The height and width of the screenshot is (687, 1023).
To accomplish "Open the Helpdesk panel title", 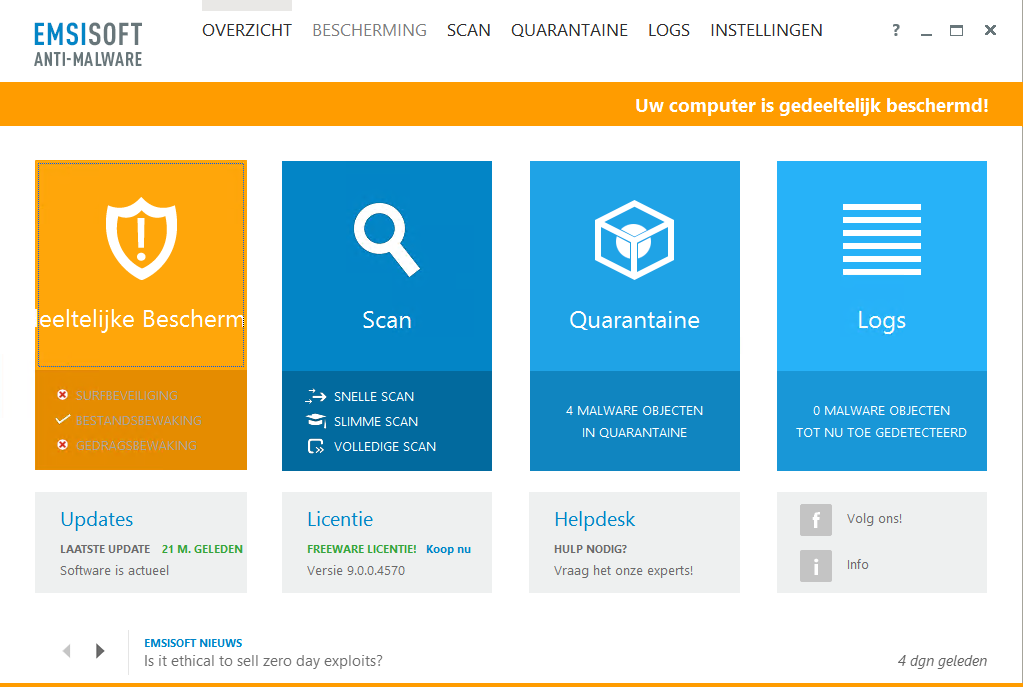I will tap(594, 519).
